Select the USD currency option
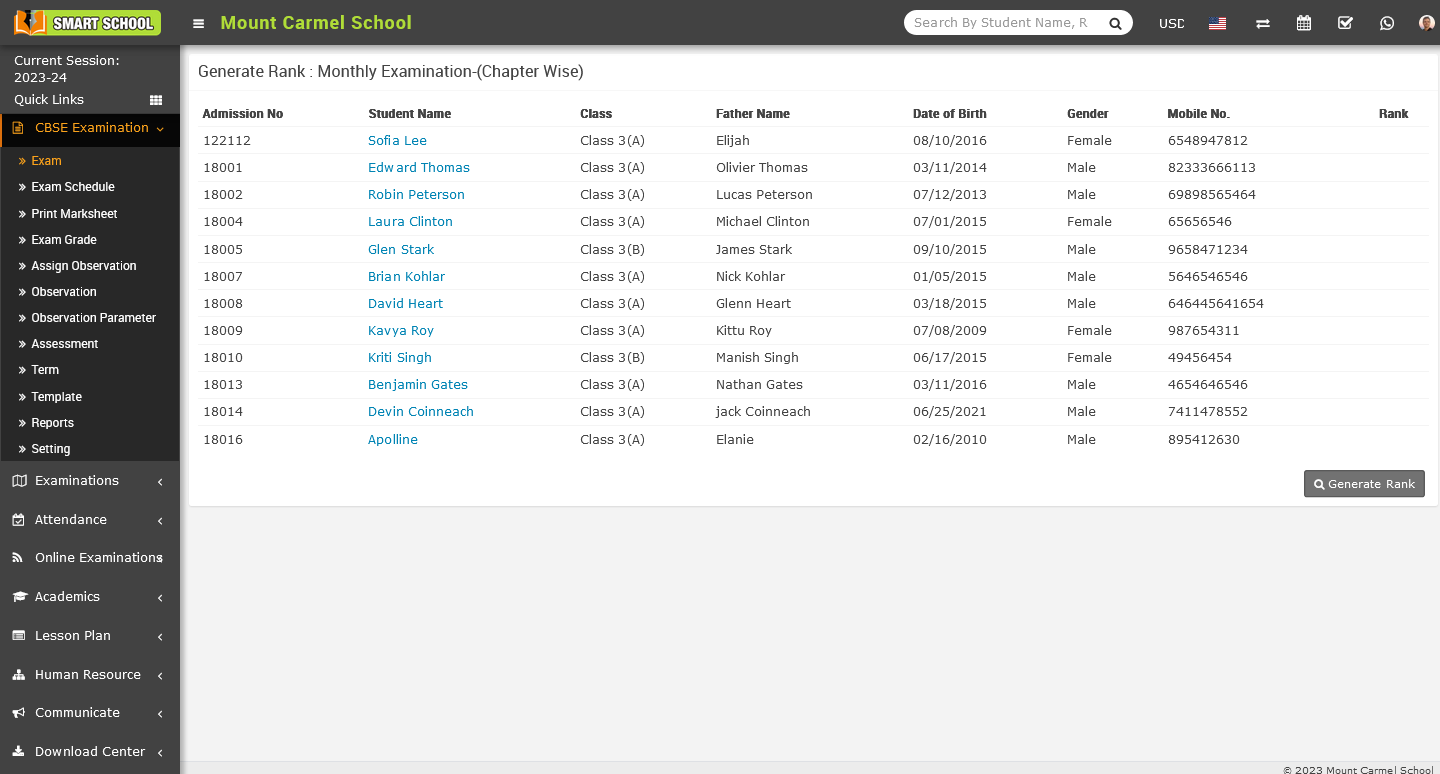The width and height of the screenshot is (1440, 774). (x=1171, y=22)
